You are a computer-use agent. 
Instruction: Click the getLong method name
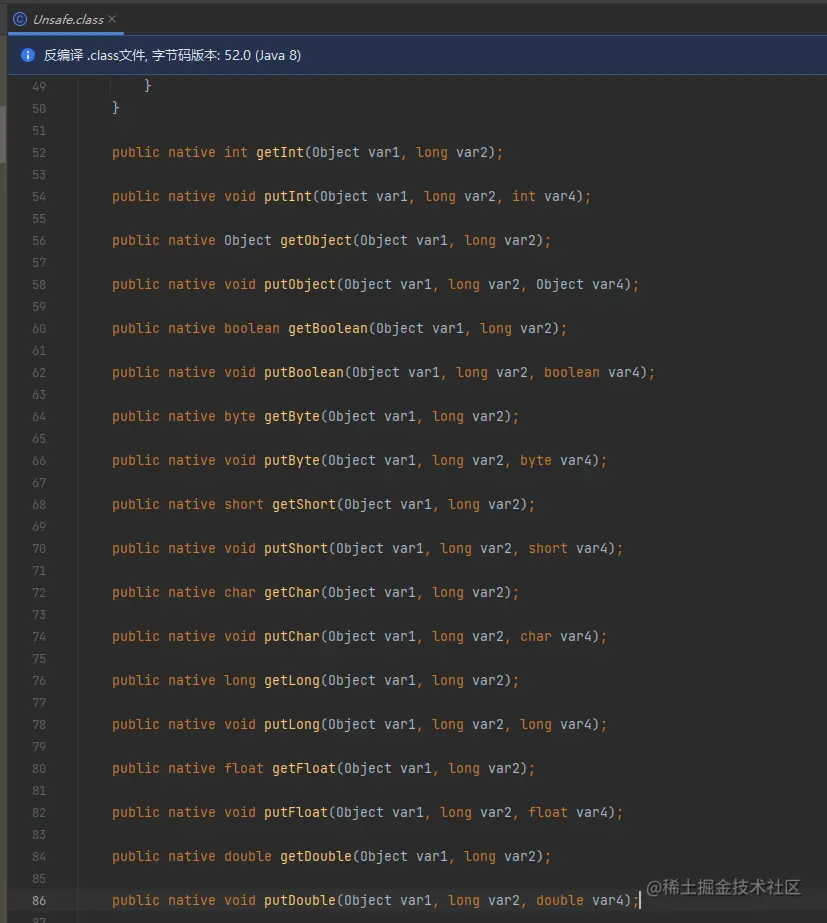(x=292, y=681)
